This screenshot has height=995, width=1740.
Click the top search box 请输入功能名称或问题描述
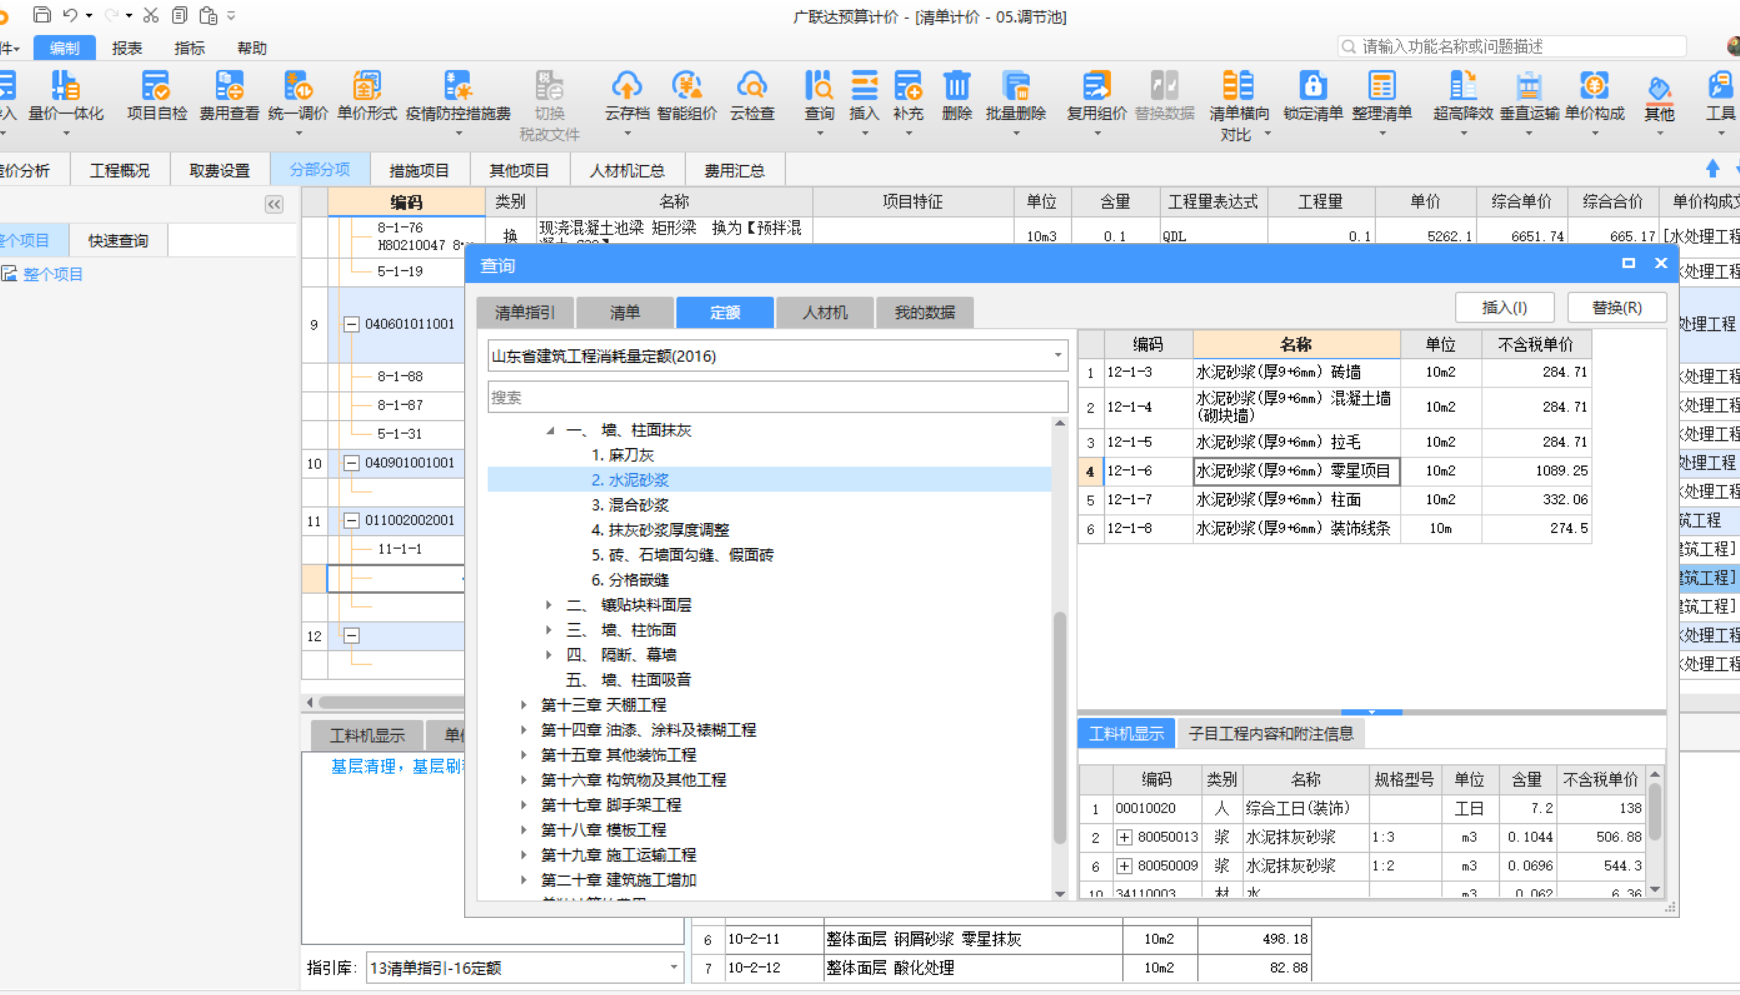pyautogui.click(x=1512, y=46)
